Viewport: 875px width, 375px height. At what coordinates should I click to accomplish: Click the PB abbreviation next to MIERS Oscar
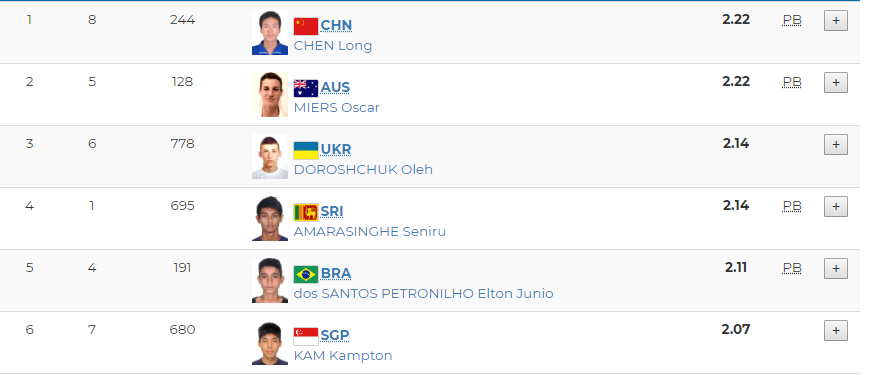(792, 82)
